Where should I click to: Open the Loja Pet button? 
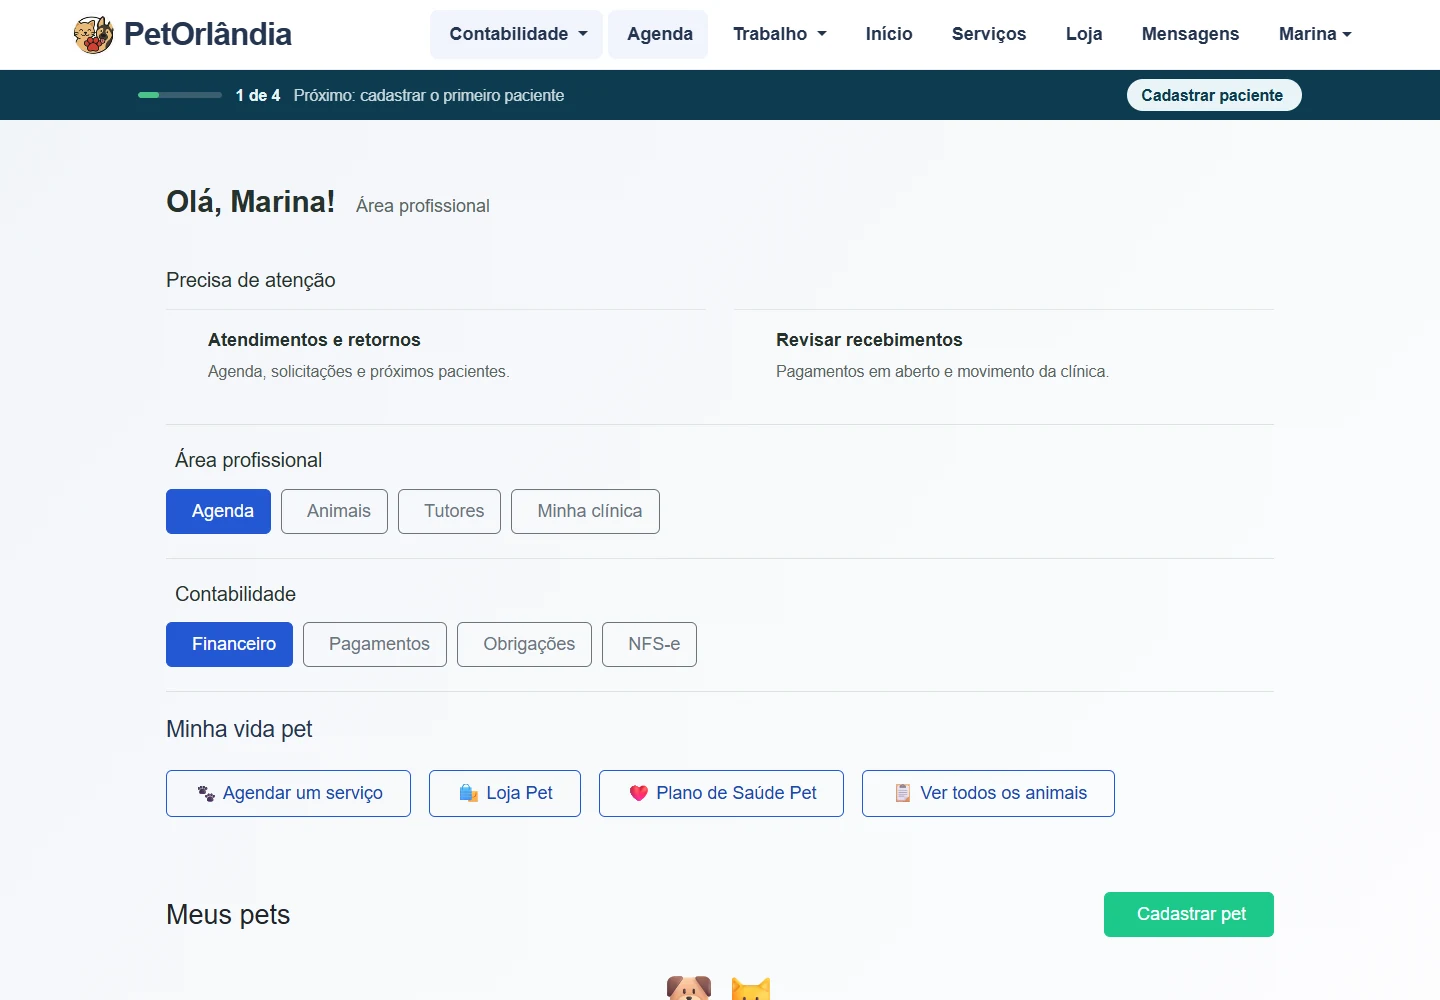pyautogui.click(x=505, y=793)
